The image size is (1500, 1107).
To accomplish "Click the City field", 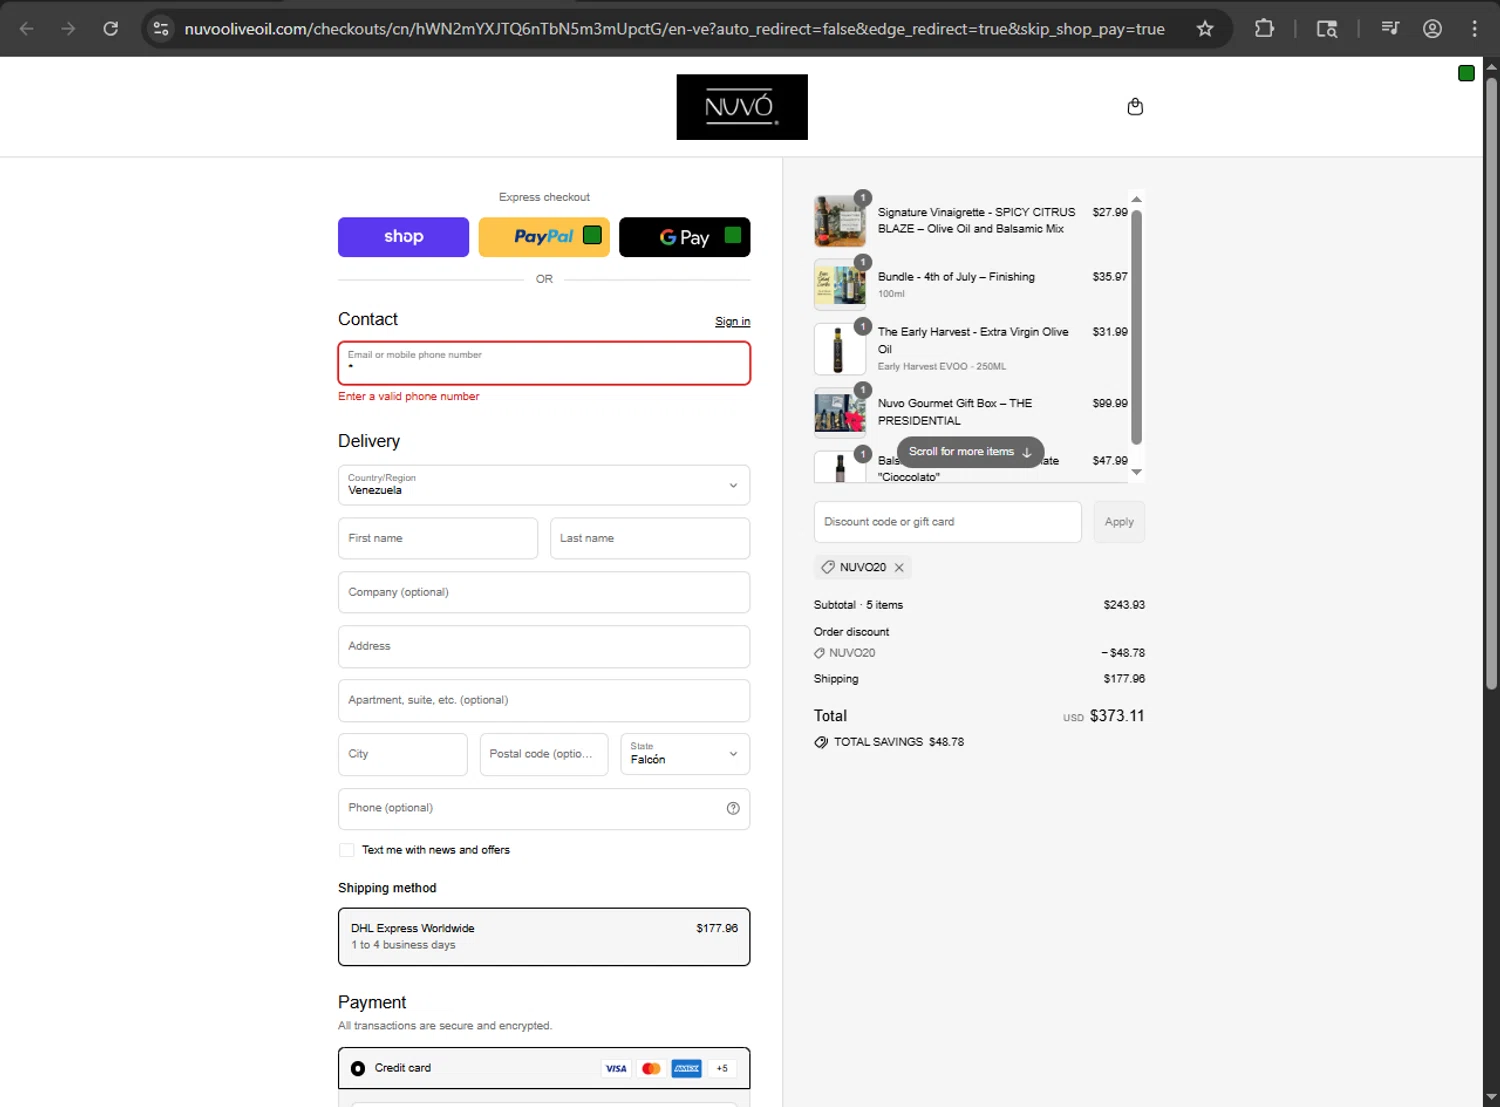I will point(403,754).
